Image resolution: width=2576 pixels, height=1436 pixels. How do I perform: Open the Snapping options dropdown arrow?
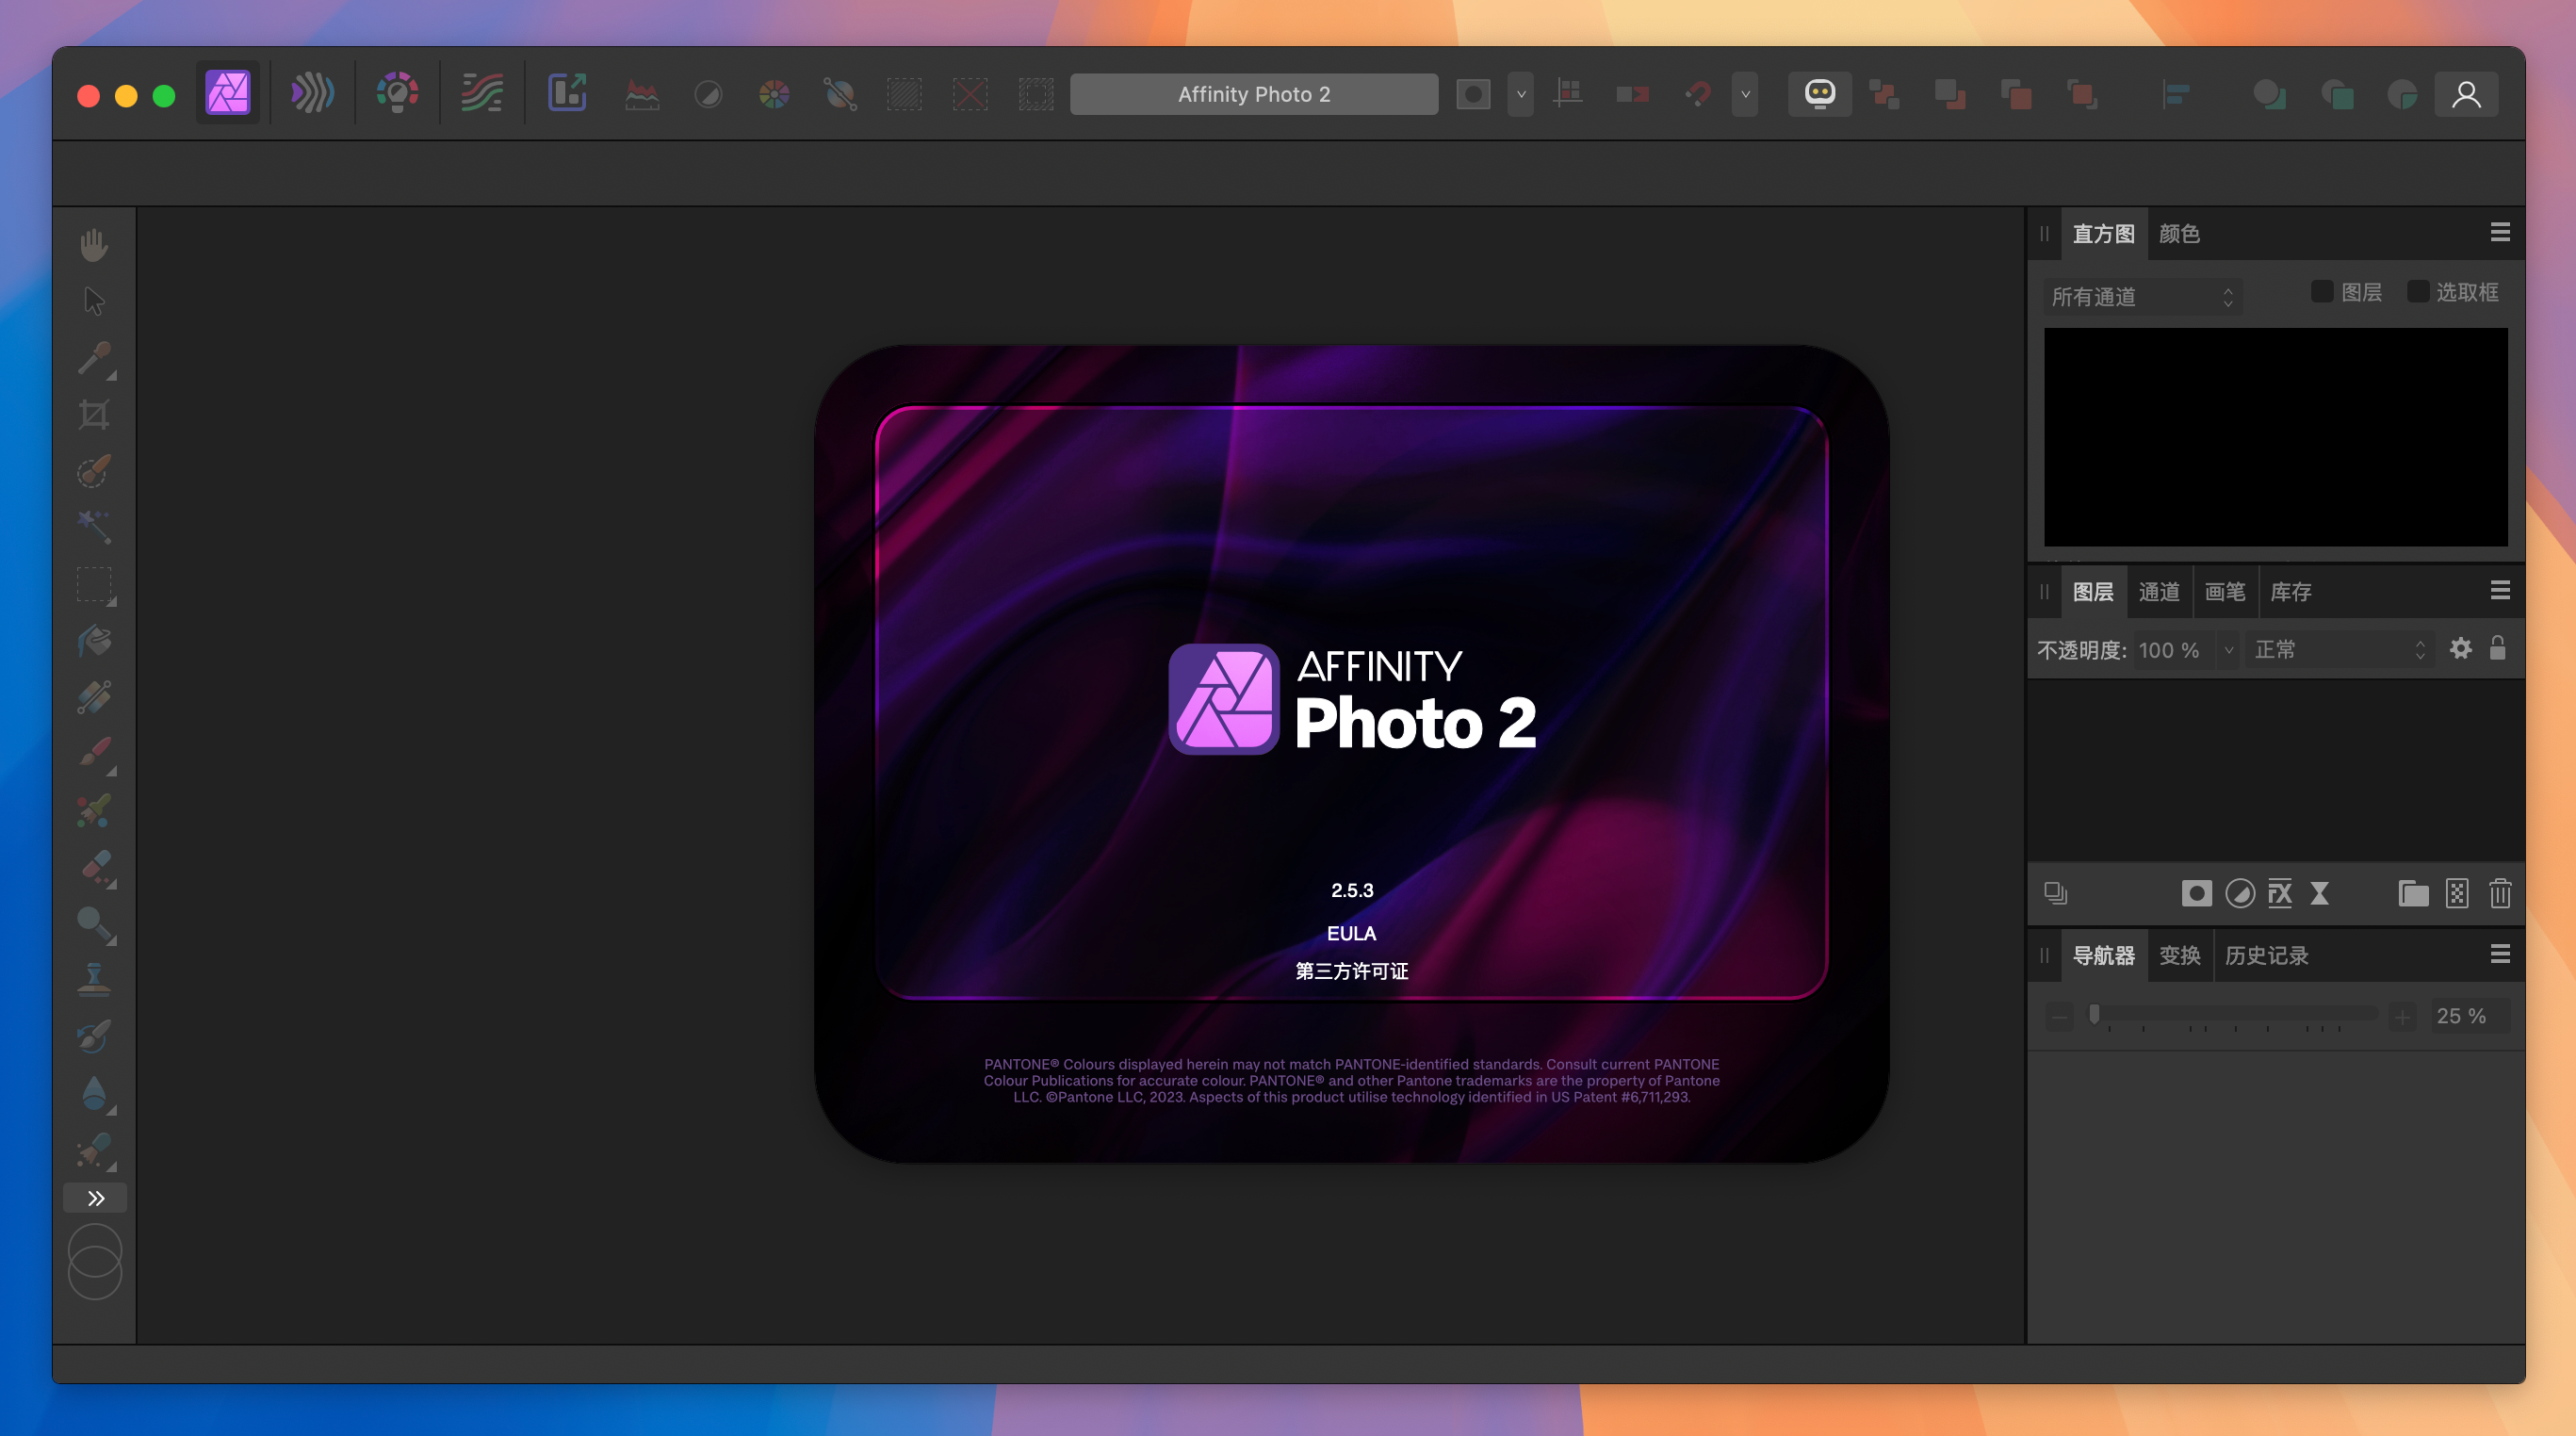[x=1745, y=95]
